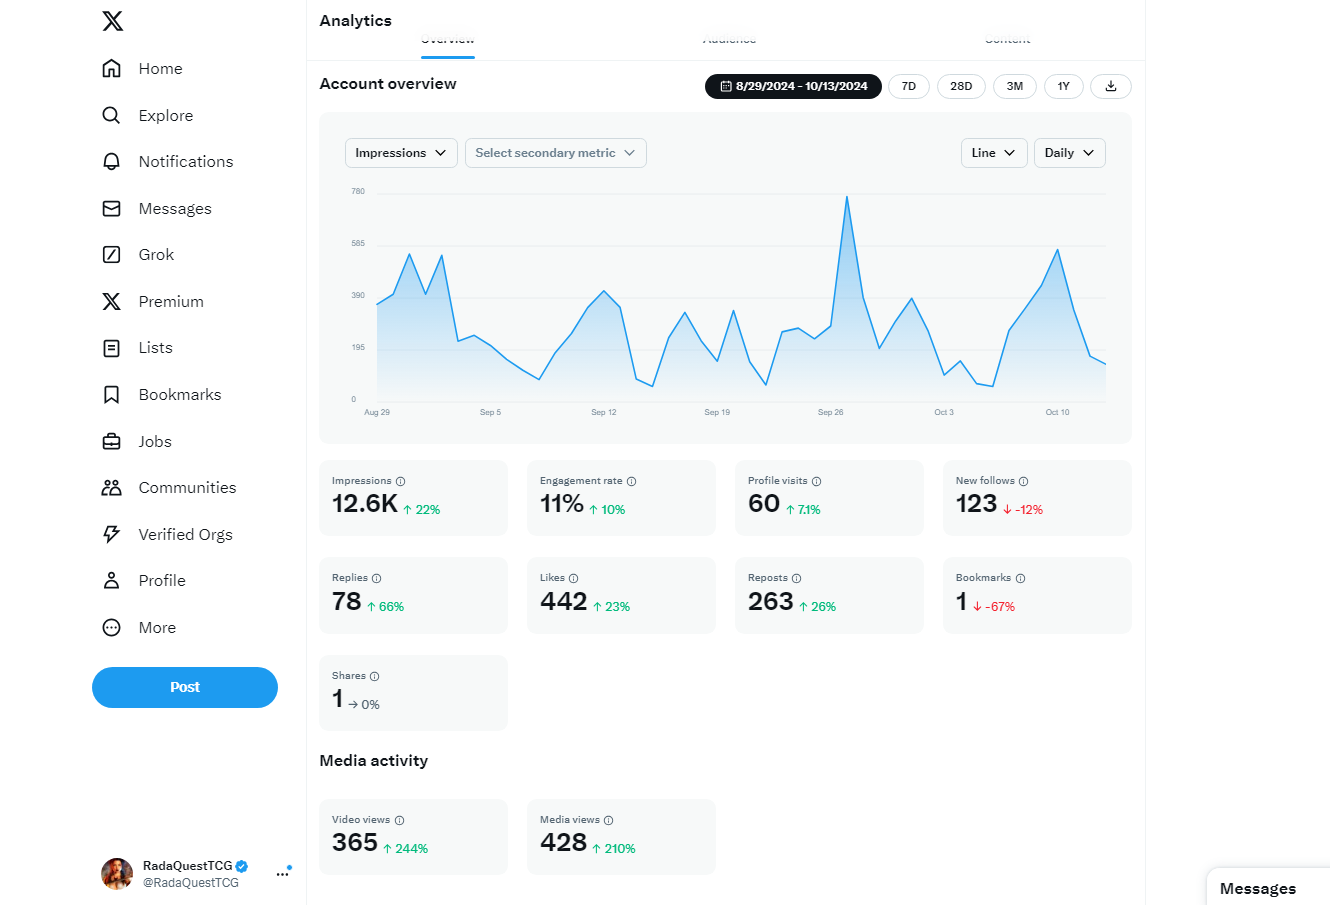Click info icon beside Profile visits

pyautogui.click(x=817, y=481)
